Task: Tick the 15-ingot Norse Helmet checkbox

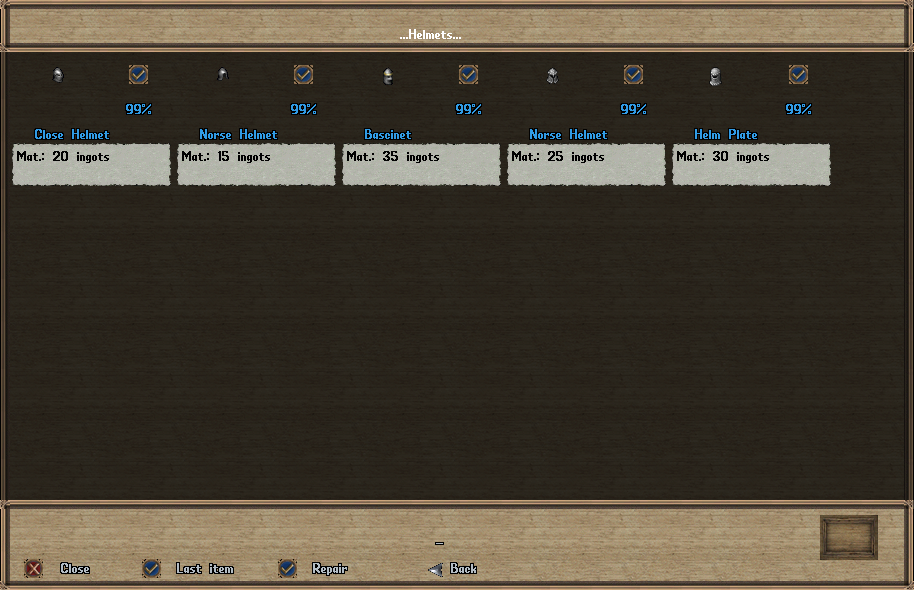Action: pos(303,75)
